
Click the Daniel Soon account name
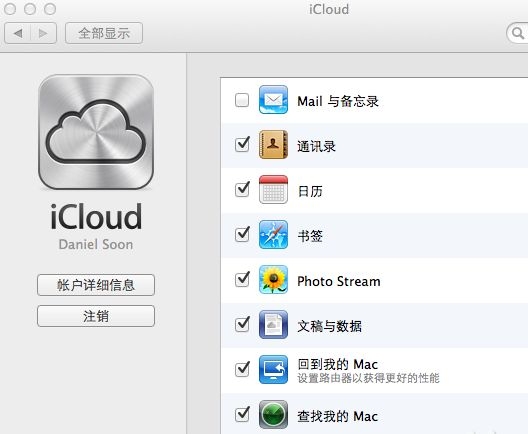pyautogui.click(x=96, y=244)
